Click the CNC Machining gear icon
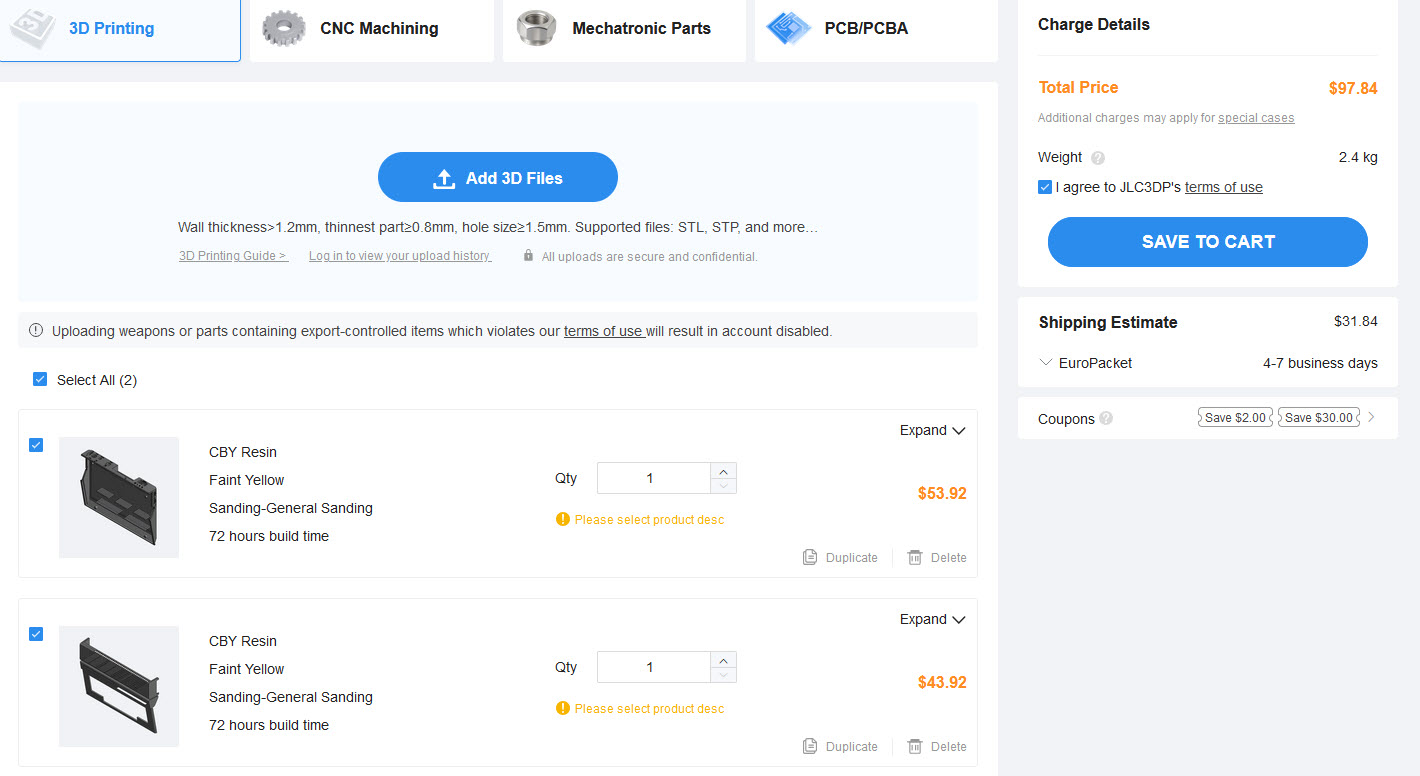 click(x=283, y=28)
